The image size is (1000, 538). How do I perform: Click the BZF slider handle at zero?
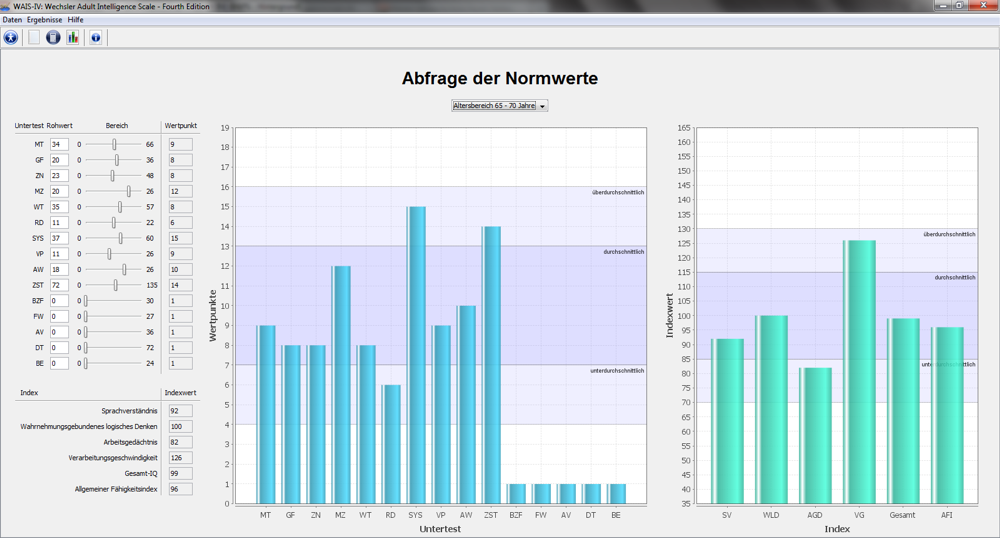coord(86,300)
